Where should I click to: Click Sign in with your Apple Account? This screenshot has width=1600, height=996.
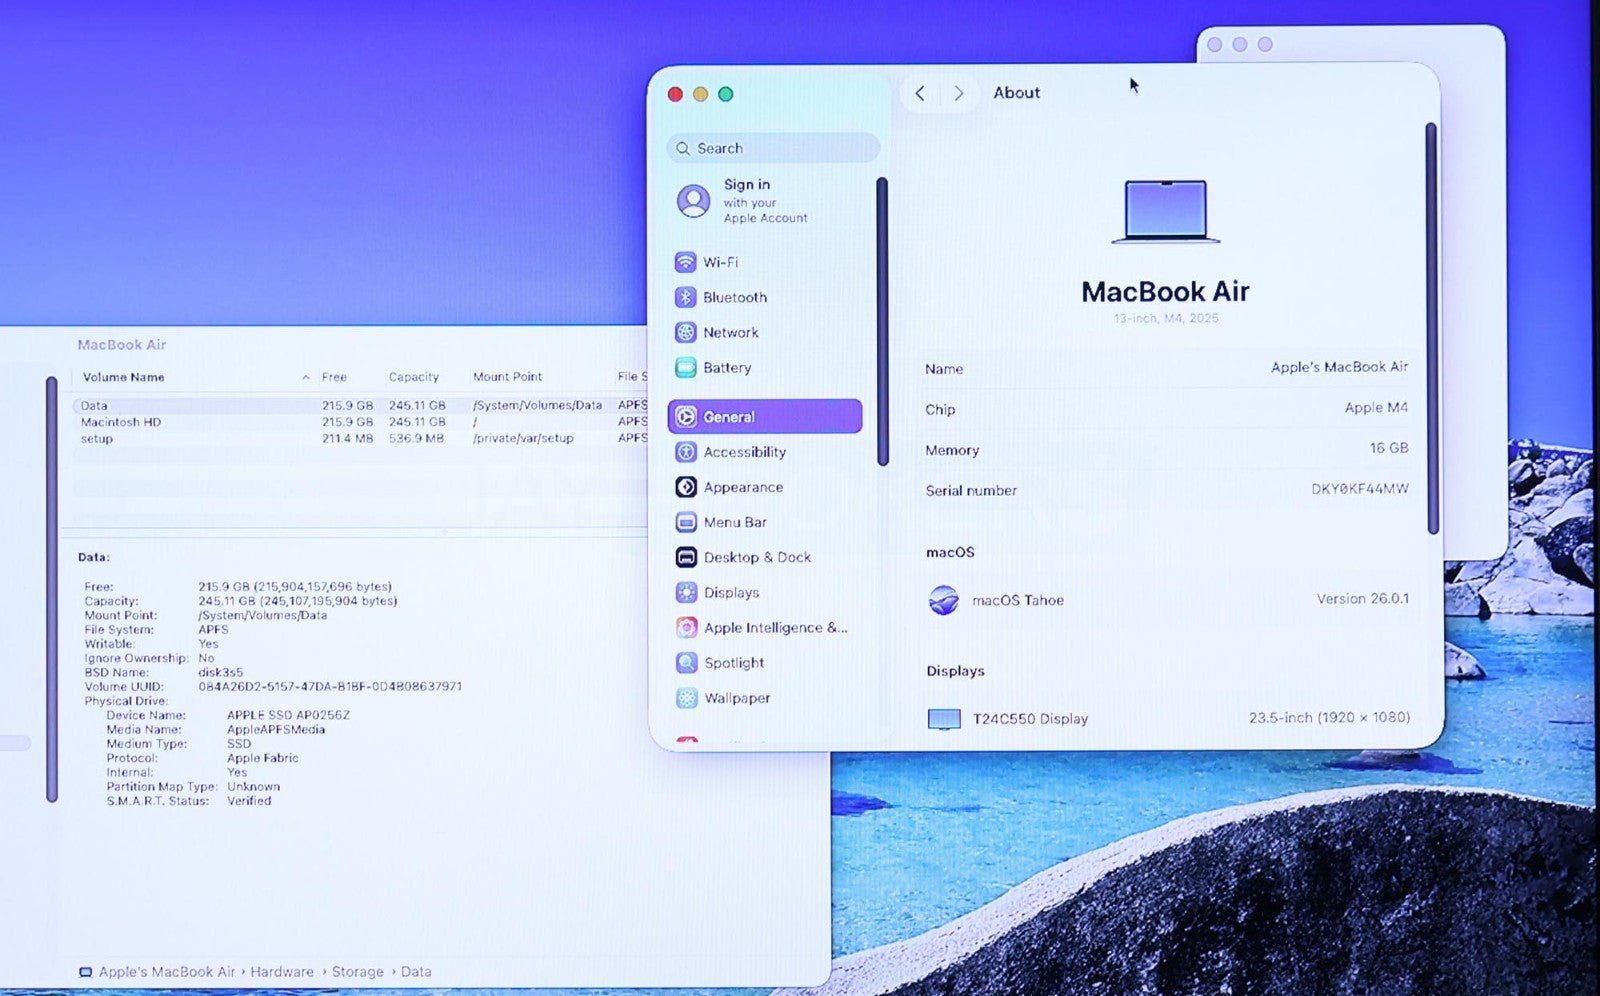click(x=764, y=201)
